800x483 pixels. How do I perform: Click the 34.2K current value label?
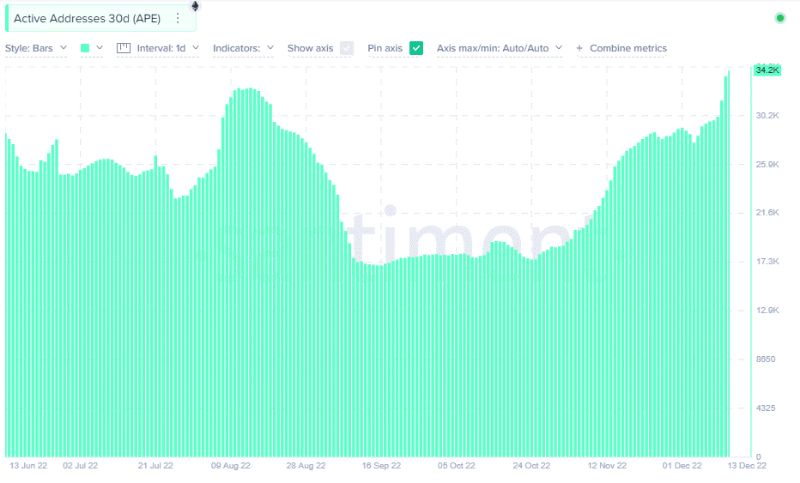[767, 70]
